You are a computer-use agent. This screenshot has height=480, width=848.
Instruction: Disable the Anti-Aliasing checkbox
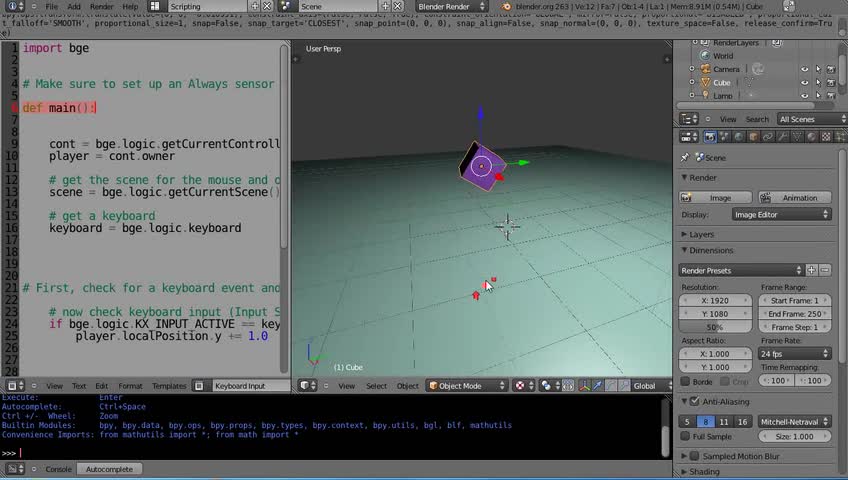click(694, 401)
